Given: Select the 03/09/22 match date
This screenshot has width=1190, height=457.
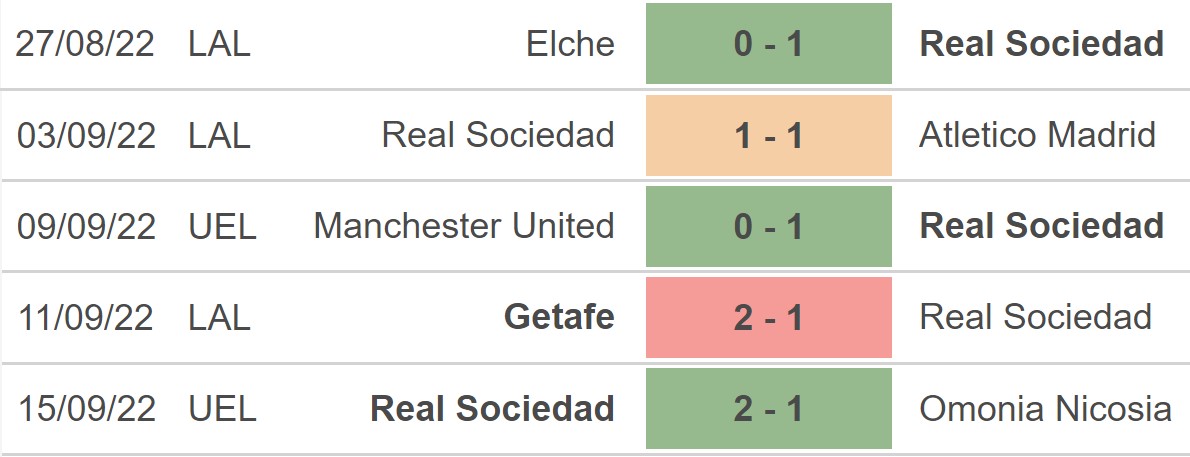Looking at the screenshot, I should (x=86, y=135).
